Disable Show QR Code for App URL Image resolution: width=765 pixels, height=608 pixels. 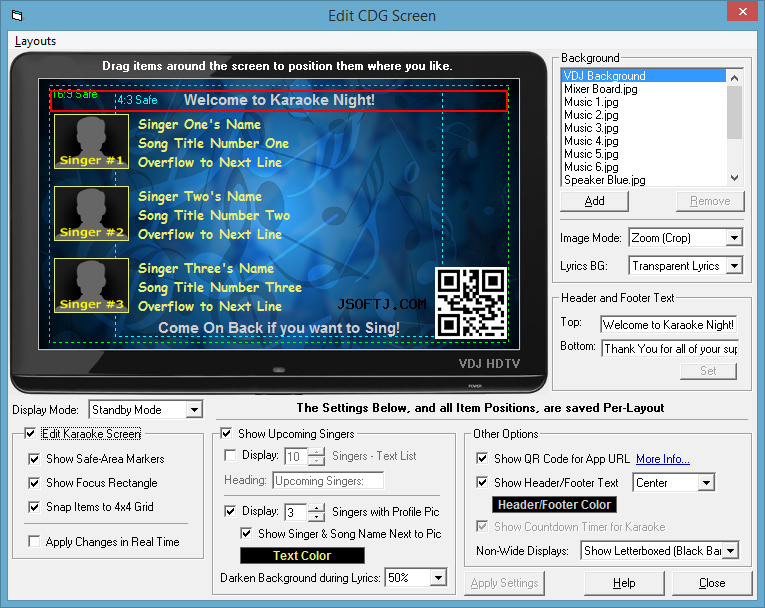pyautogui.click(x=482, y=458)
